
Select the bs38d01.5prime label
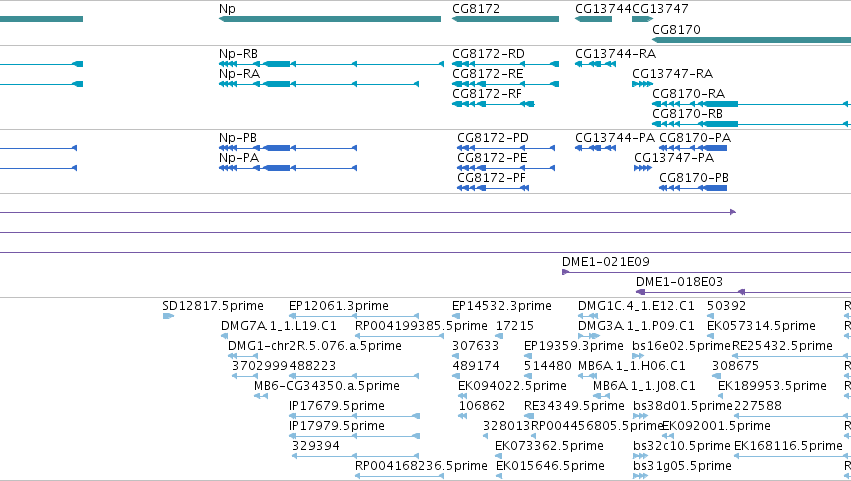coord(683,407)
